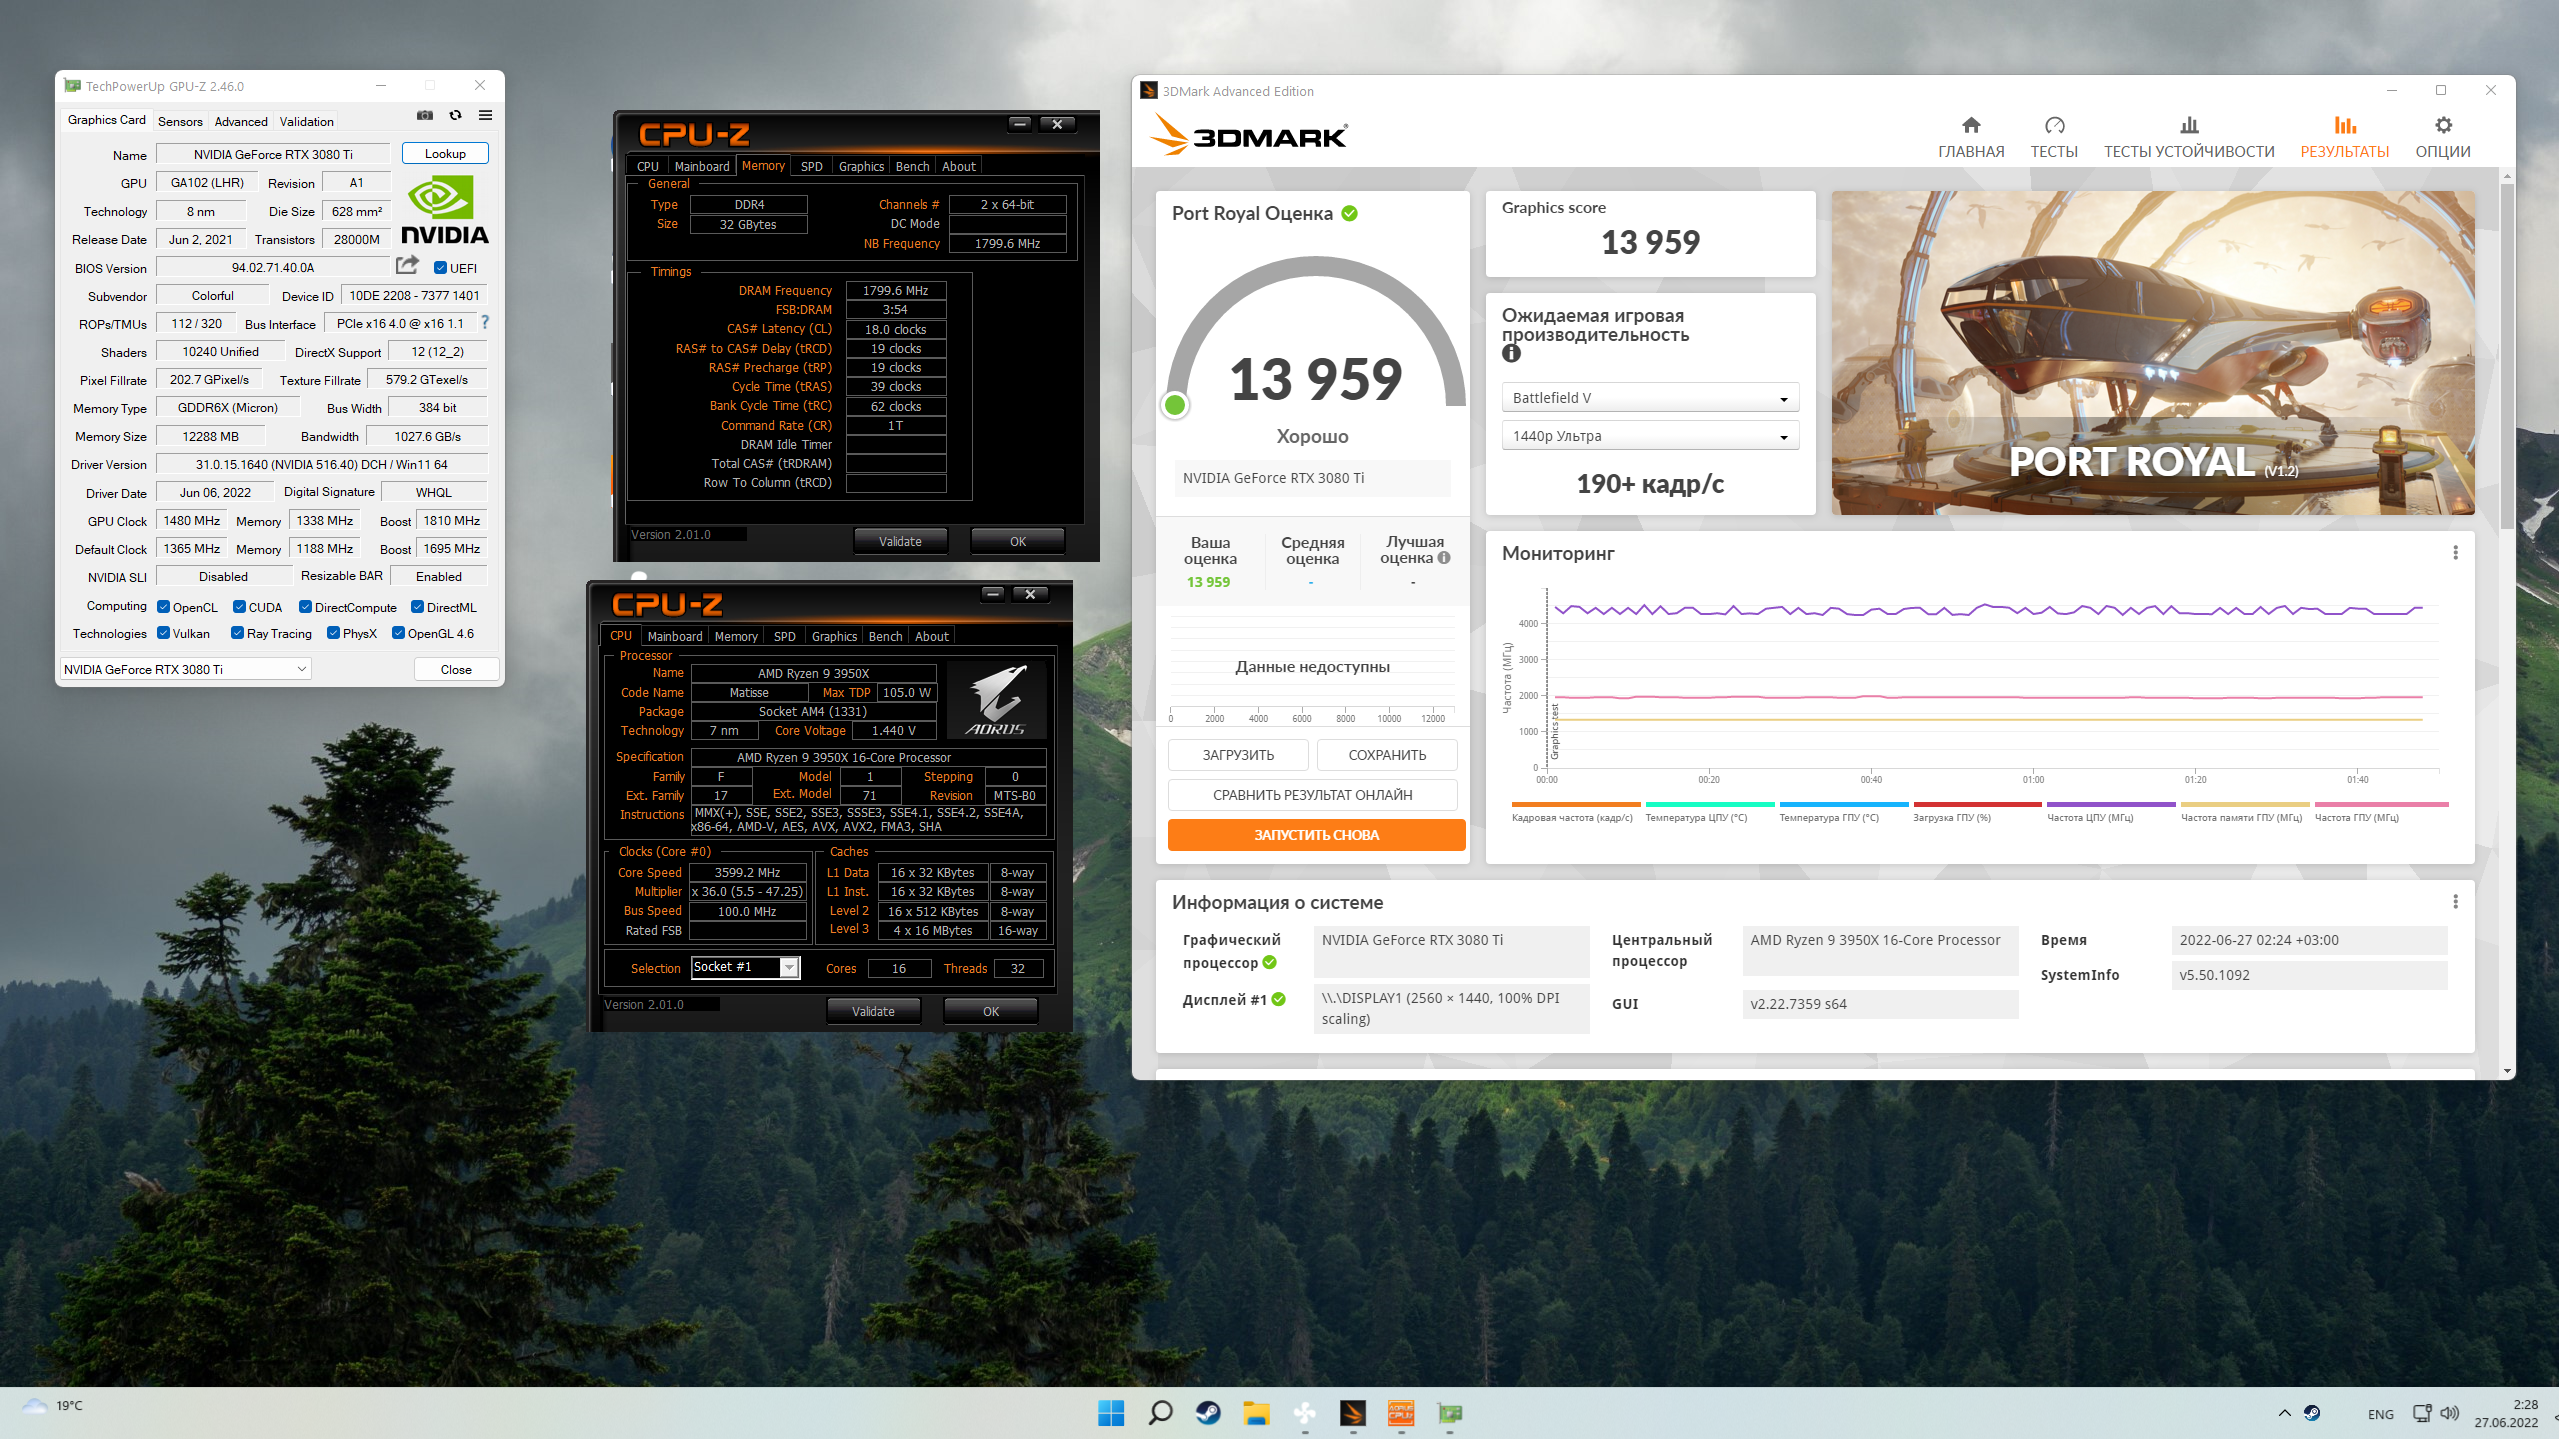Click taskbar clock and date
2559x1439 pixels.
(2506, 1413)
